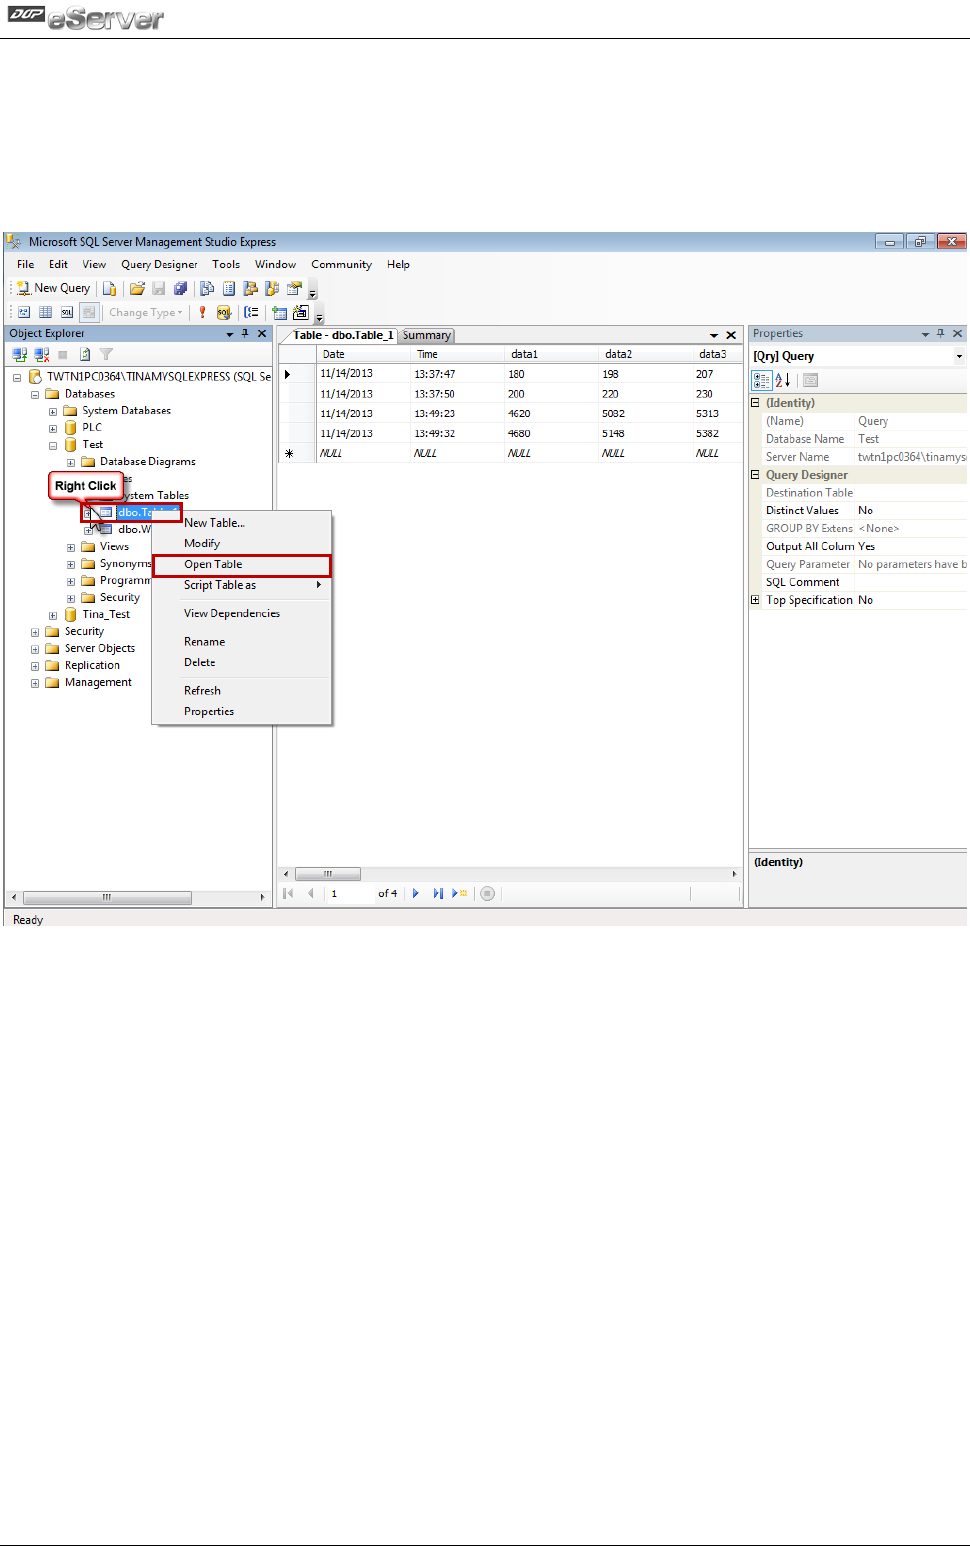Open the [Qry] Query object dropdown
This screenshot has width=970, height=1546.
(959, 356)
